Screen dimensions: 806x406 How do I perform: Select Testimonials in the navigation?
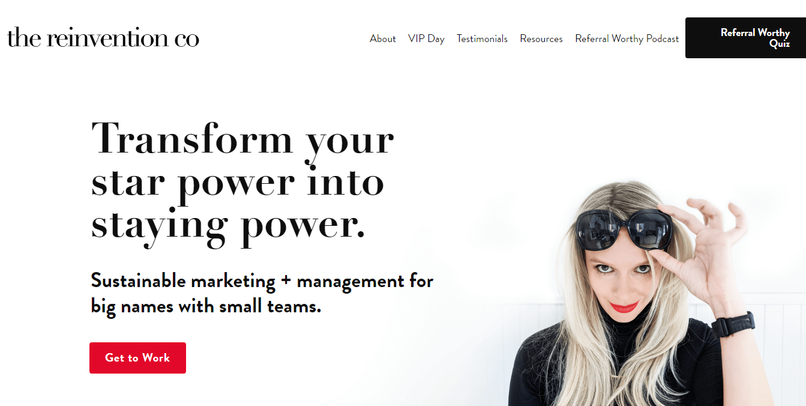click(x=482, y=39)
